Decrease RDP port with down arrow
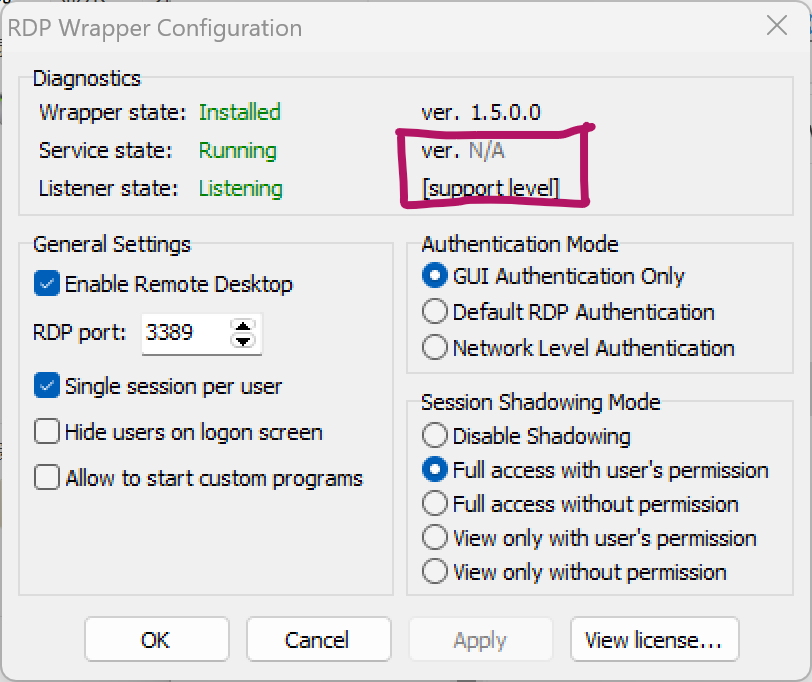Viewport: 812px width, 682px height. tap(242, 340)
